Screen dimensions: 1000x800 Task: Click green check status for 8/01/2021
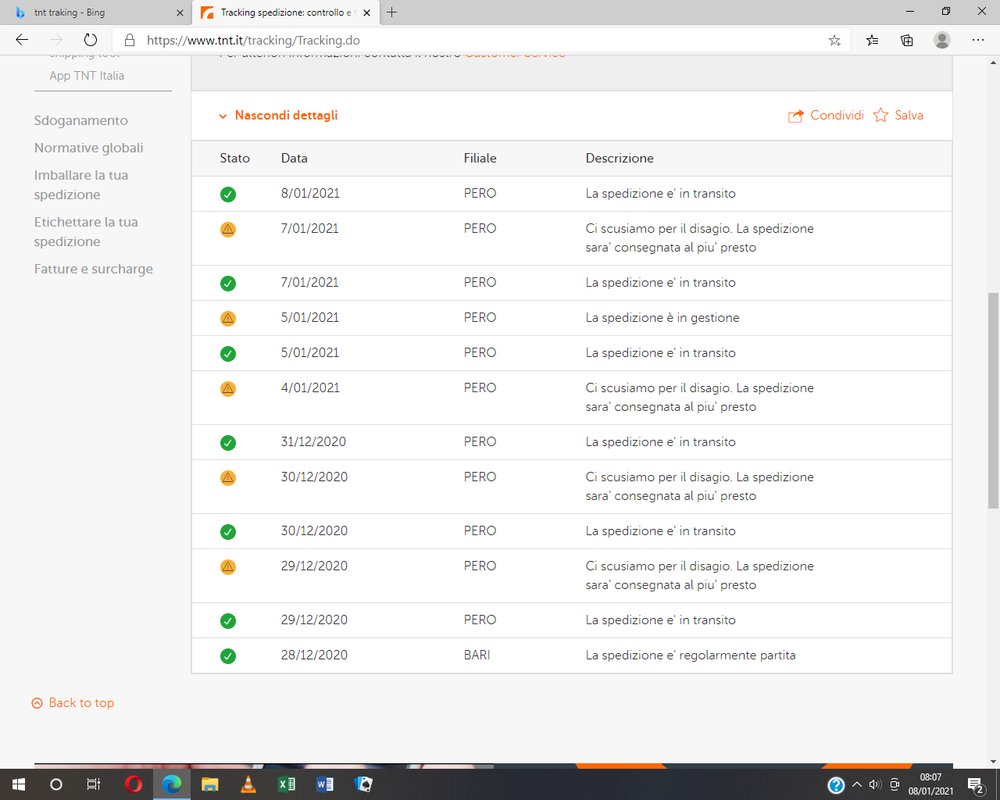point(228,195)
